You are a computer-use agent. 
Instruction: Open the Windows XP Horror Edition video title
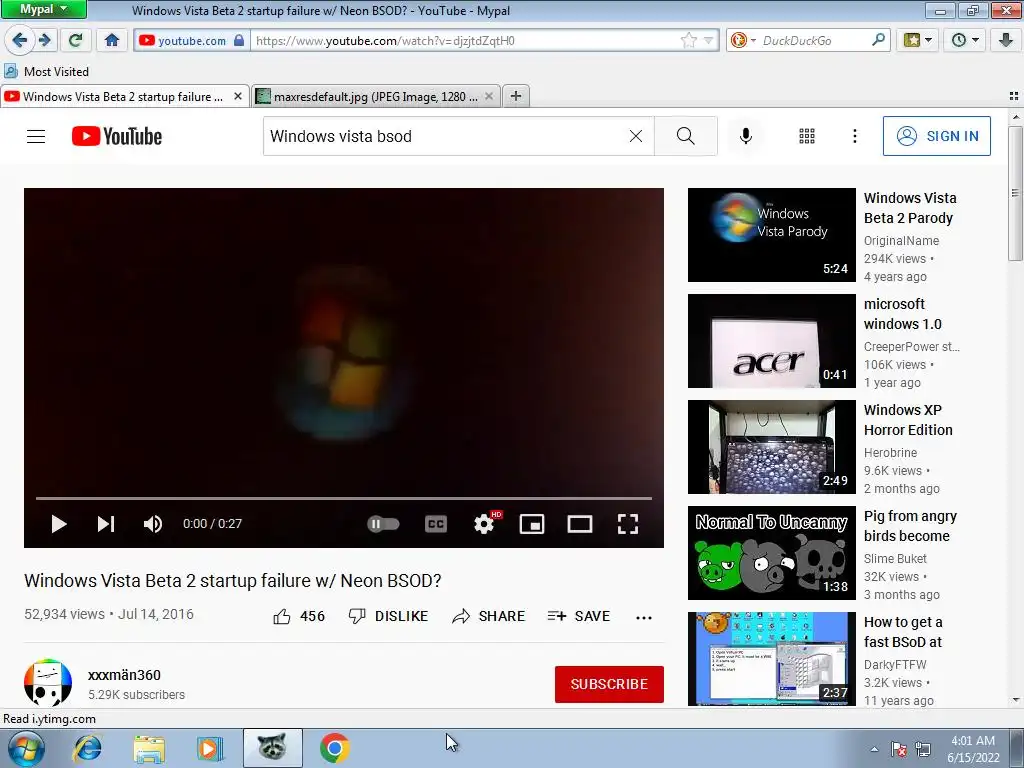908,420
